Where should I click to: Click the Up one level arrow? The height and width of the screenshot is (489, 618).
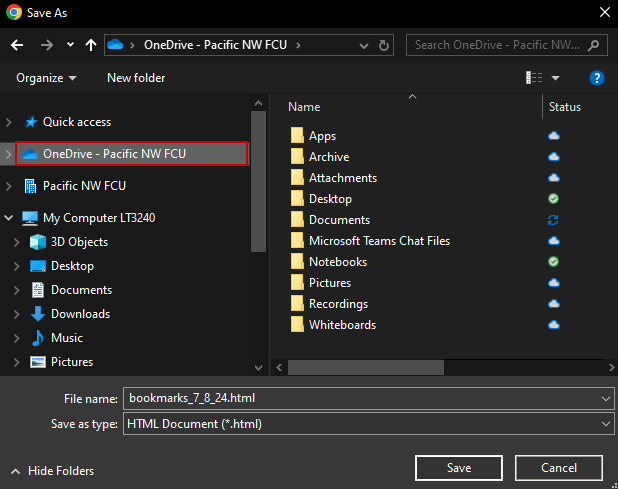click(x=91, y=45)
